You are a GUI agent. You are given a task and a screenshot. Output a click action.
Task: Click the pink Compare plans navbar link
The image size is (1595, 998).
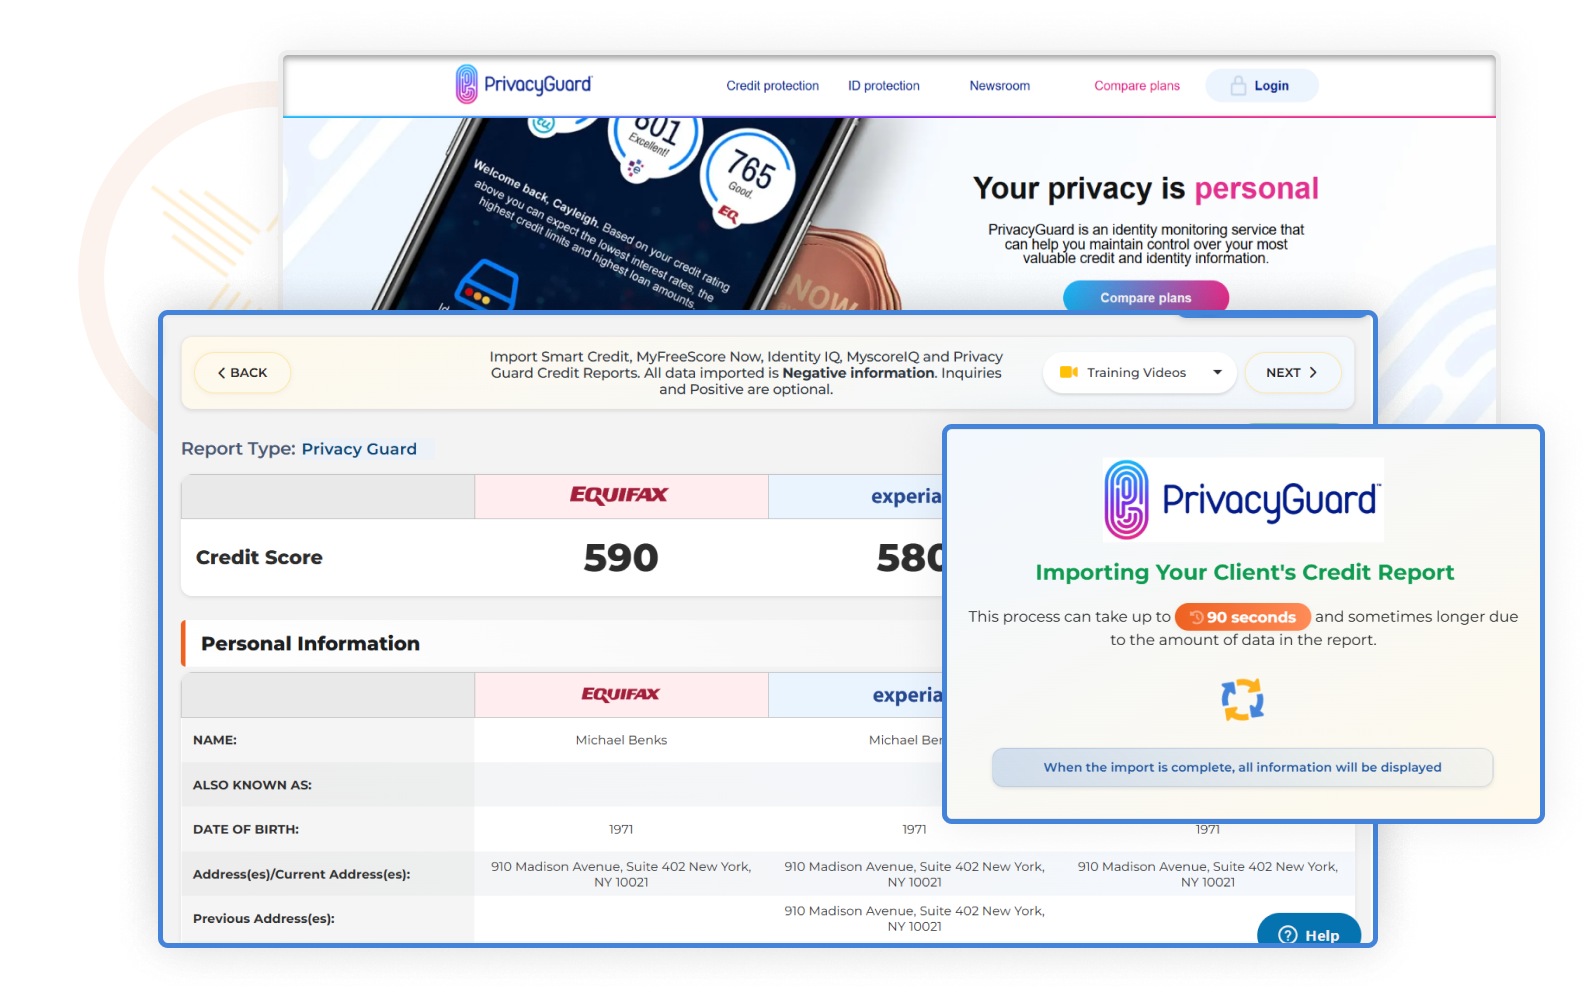(x=1136, y=86)
